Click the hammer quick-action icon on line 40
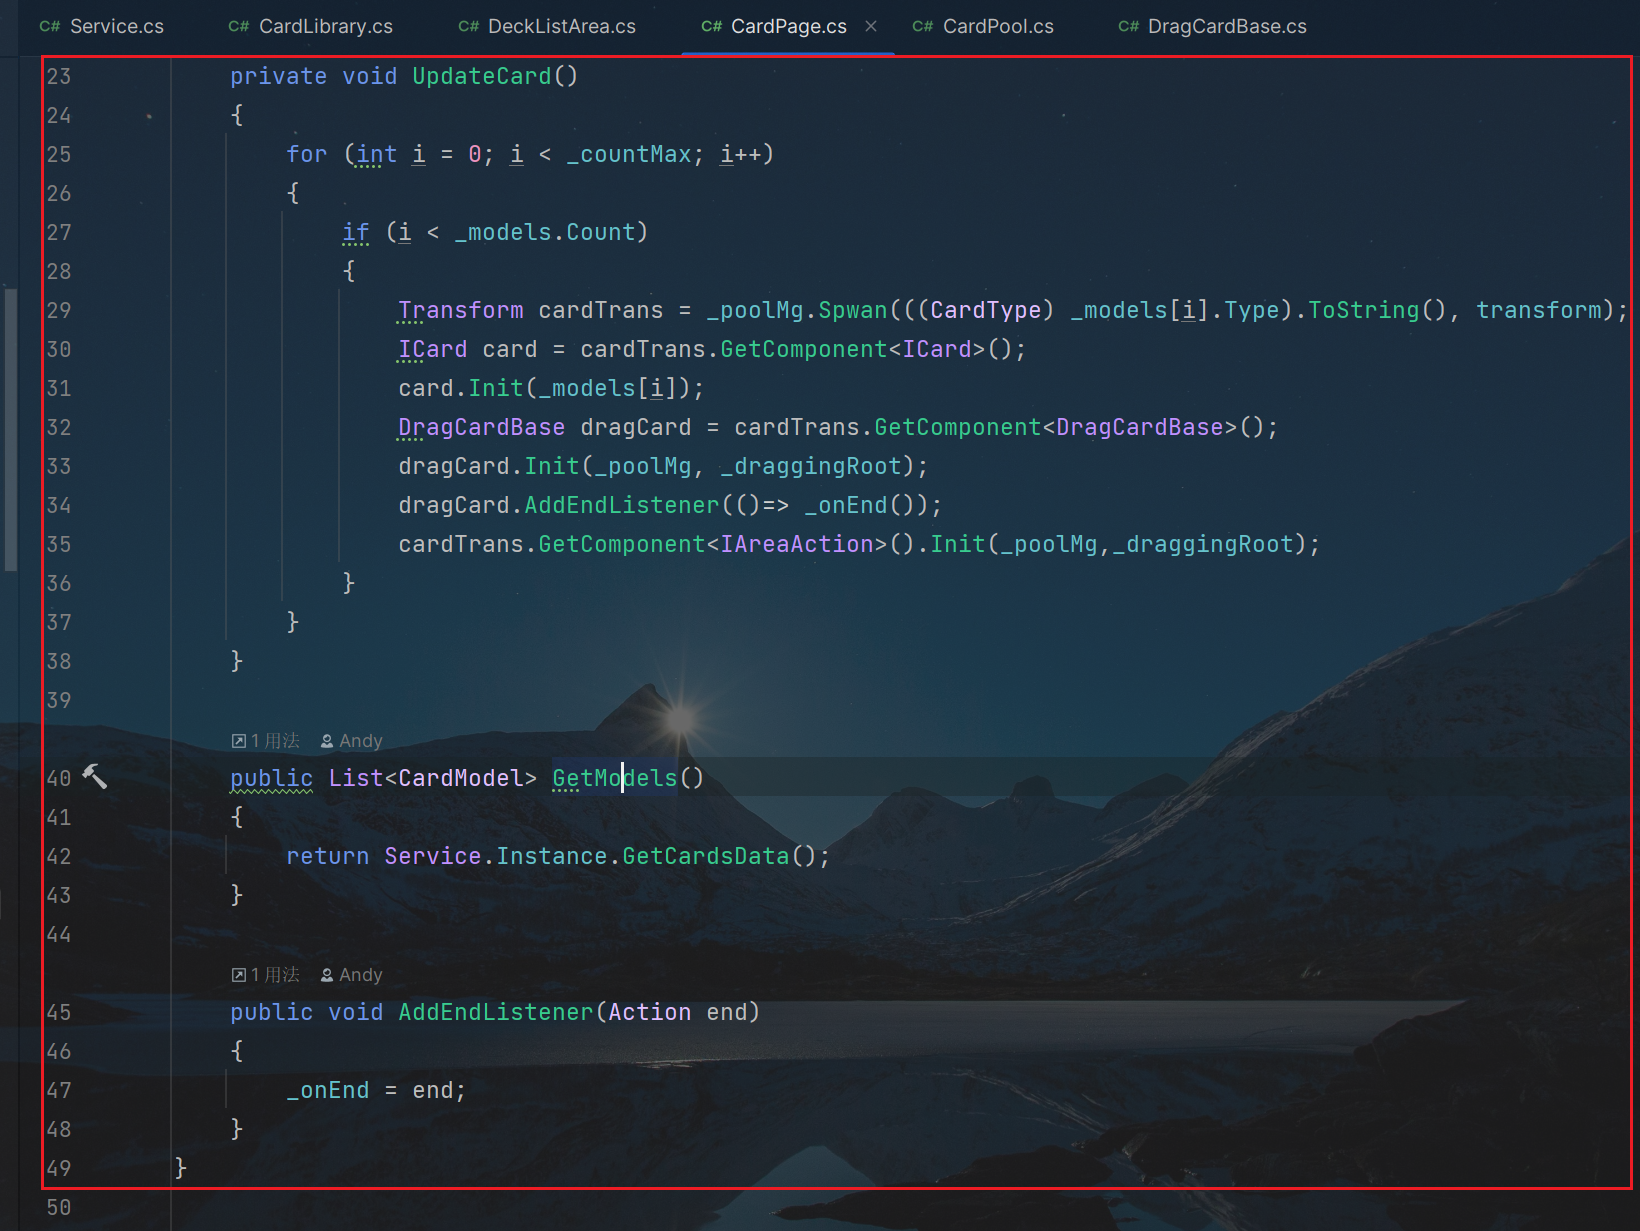Image resolution: width=1640 pixels, height=1231 pixels. click(x=94, y=776)
